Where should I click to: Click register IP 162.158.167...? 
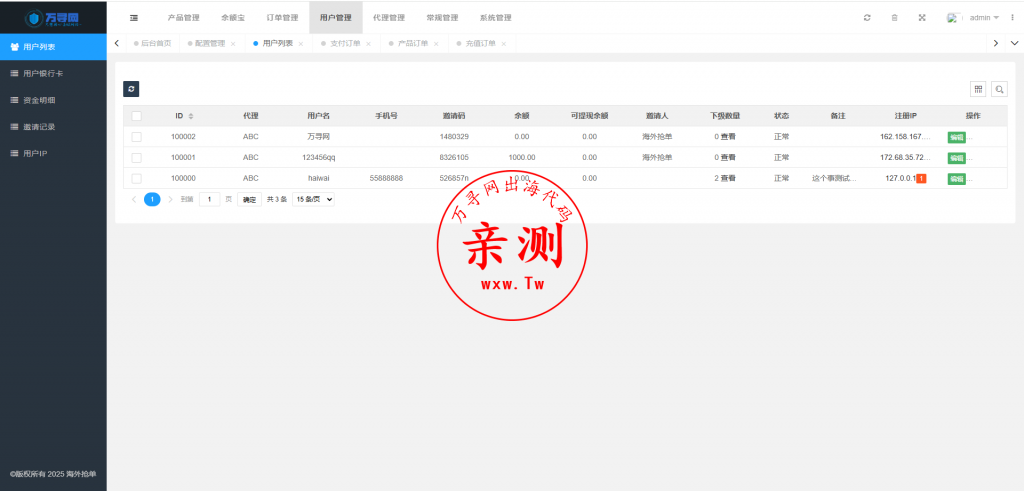click(905, 136)
